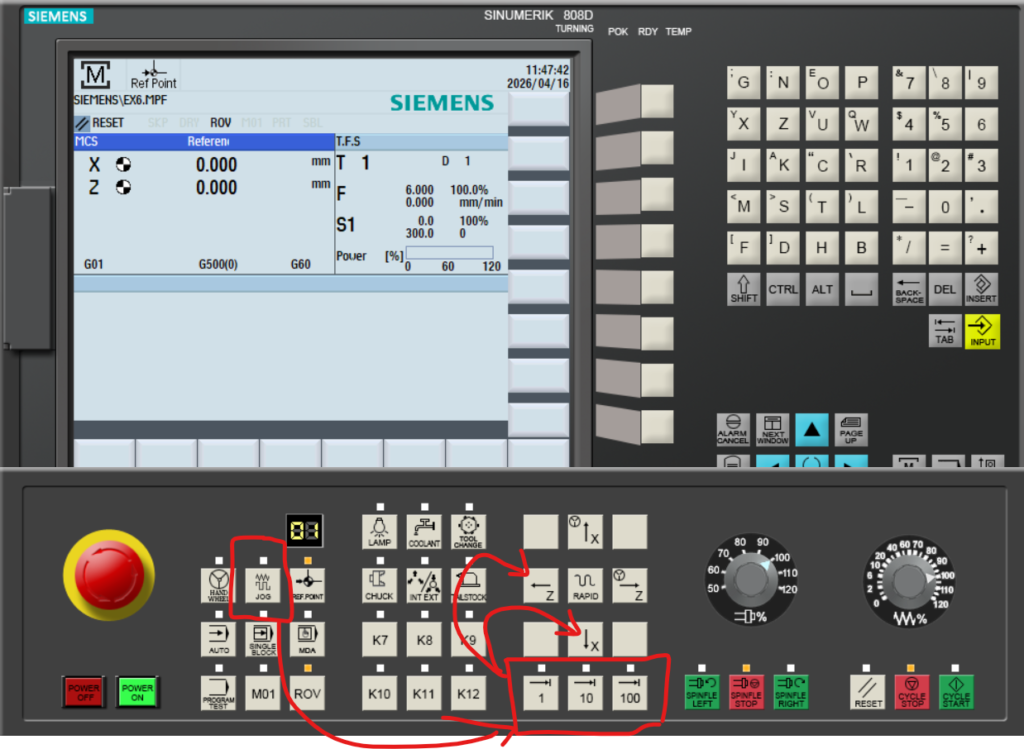Click the spindle speed override dial

pyautogui.click(x=745, y=579)
